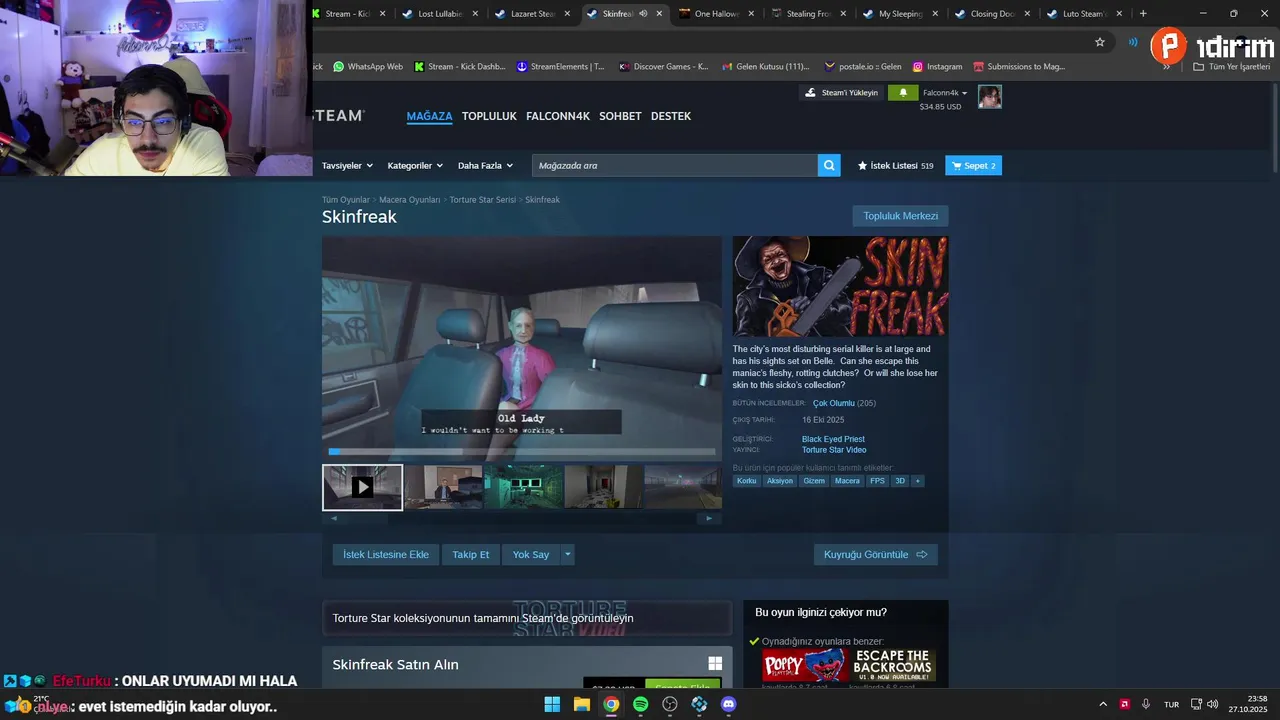This screenshot has width=1280, height=720.
Task: Click the microphone tray icon
Action: (1146, 704)
